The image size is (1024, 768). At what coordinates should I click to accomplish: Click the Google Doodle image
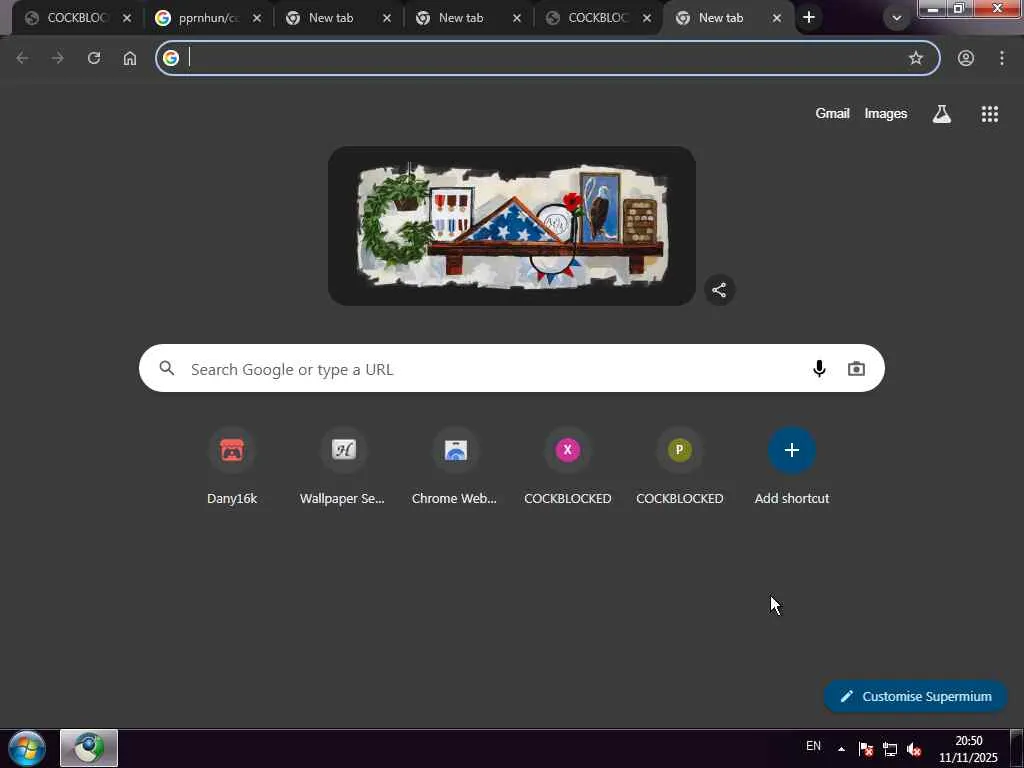[x=511, y=226]
